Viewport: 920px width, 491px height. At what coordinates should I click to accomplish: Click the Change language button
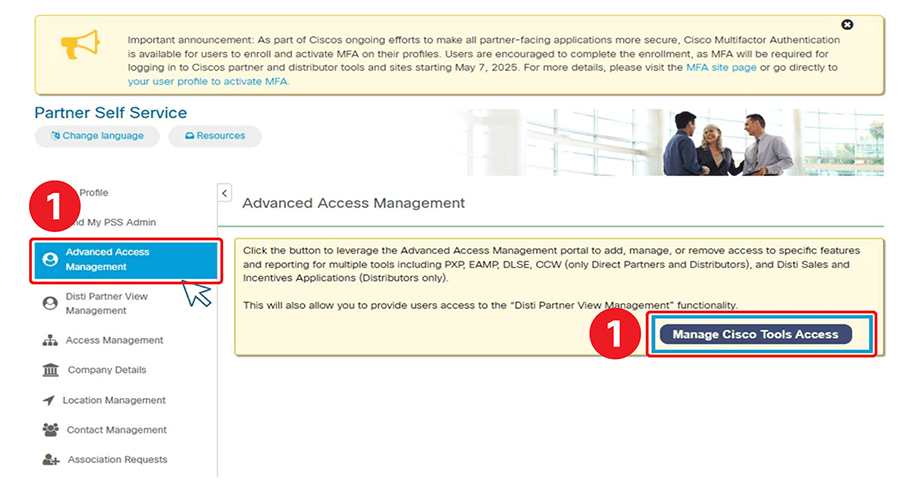[97, 136]
